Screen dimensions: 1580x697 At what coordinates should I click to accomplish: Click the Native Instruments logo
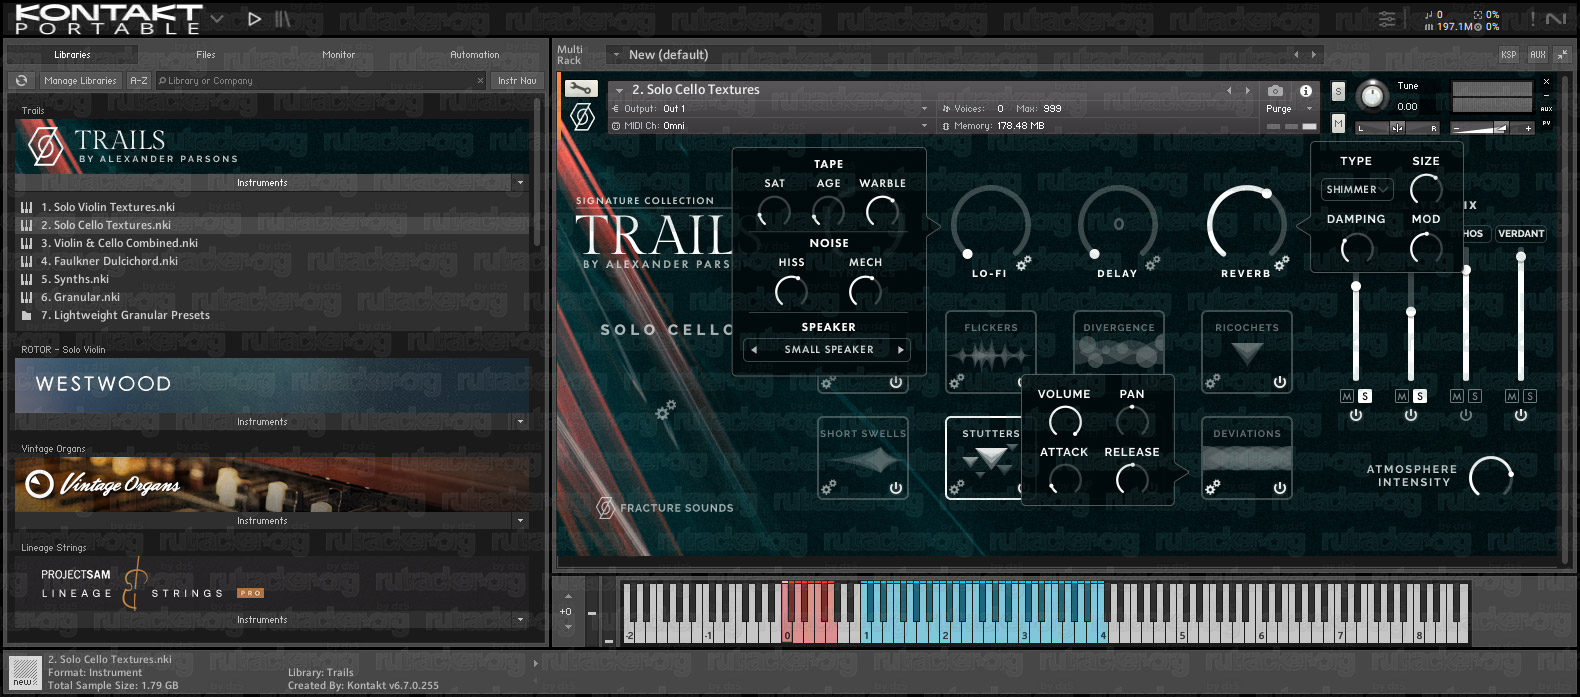pyautogui.click(x=1556, y=18)
